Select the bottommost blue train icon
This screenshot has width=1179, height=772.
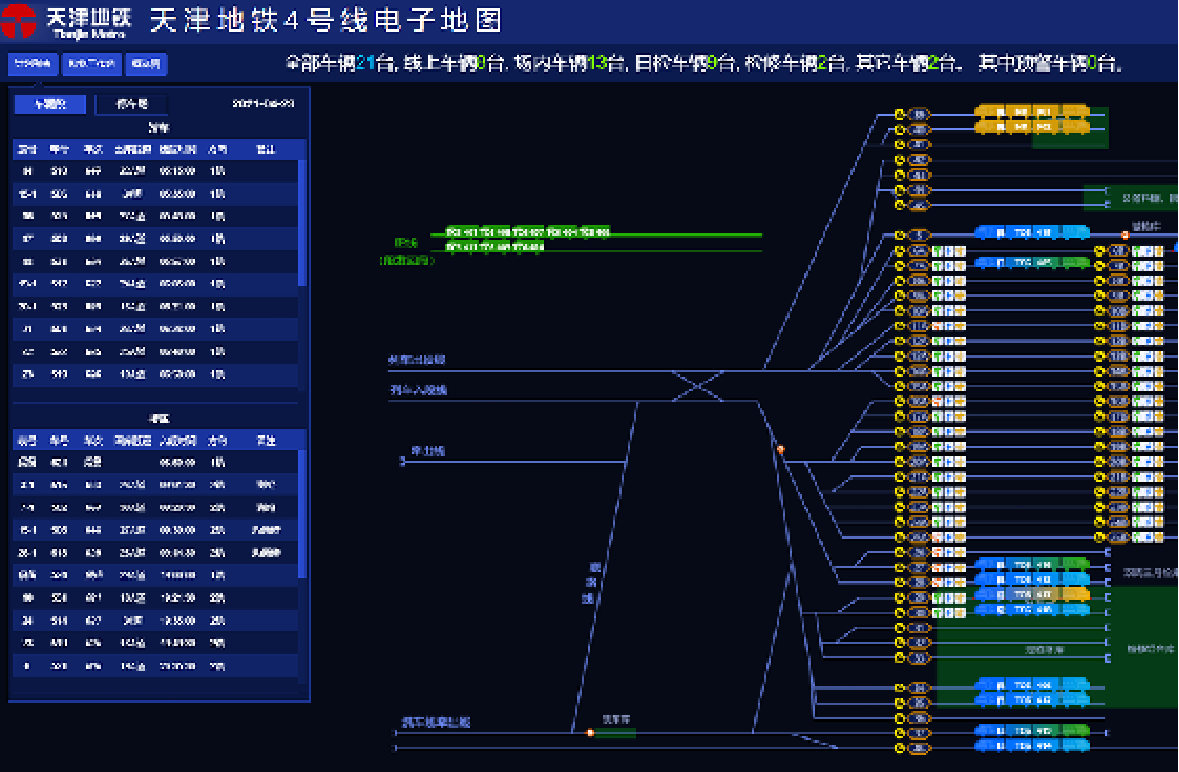(x=1030, y=746)
